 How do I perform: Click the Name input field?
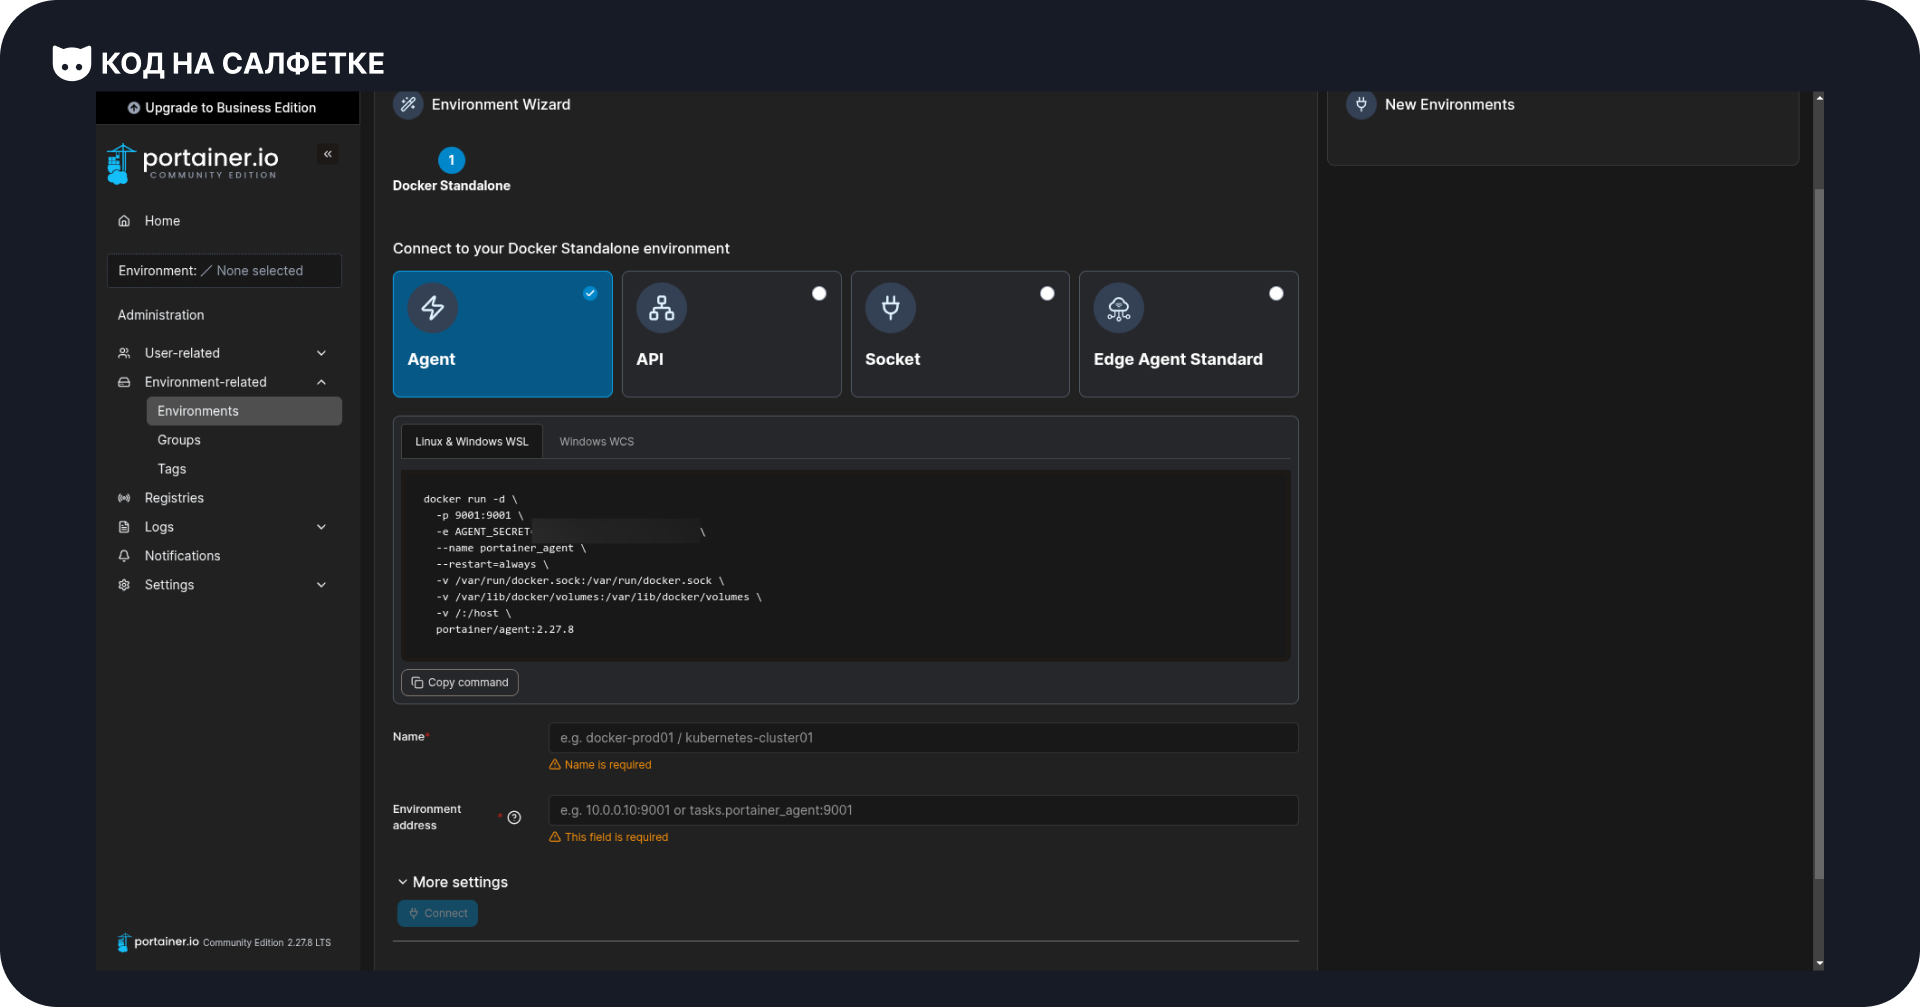pyautogui.click(x=923, y=738)
